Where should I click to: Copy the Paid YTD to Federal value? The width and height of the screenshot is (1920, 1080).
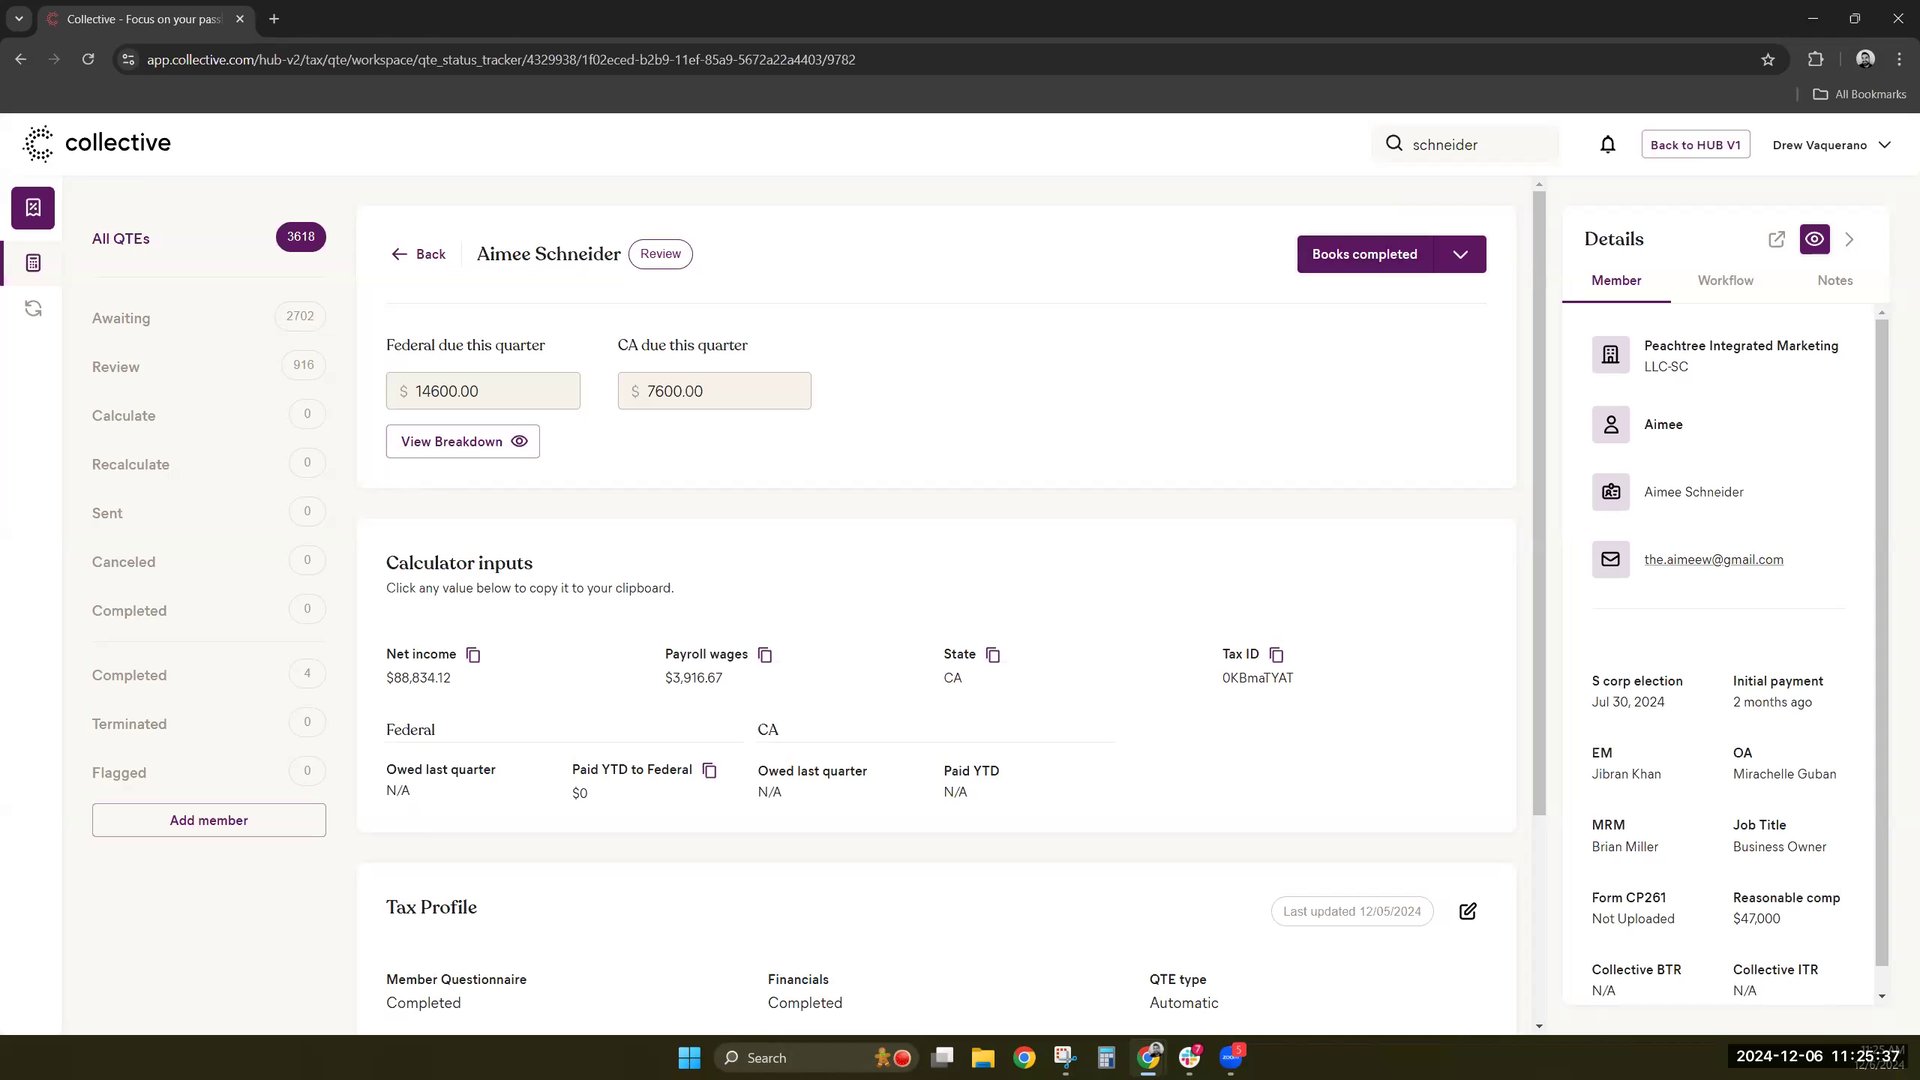[709, 770]
